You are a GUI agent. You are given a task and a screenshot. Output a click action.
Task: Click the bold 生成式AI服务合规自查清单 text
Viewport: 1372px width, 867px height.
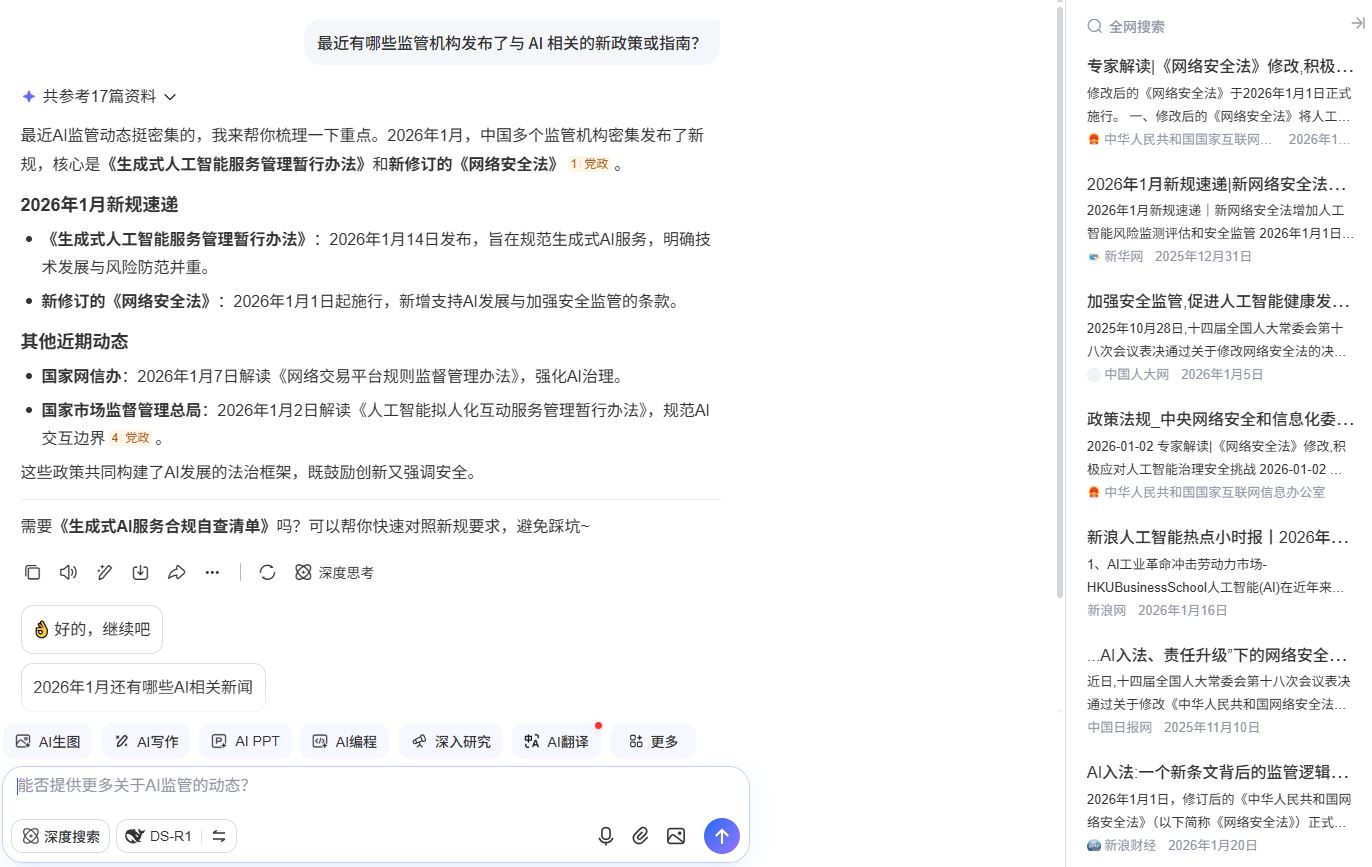point(164,525)
